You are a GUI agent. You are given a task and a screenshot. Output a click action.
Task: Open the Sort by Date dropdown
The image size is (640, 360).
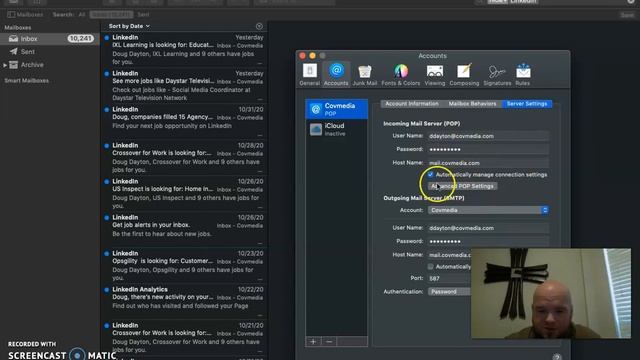(x=129, y=26)
